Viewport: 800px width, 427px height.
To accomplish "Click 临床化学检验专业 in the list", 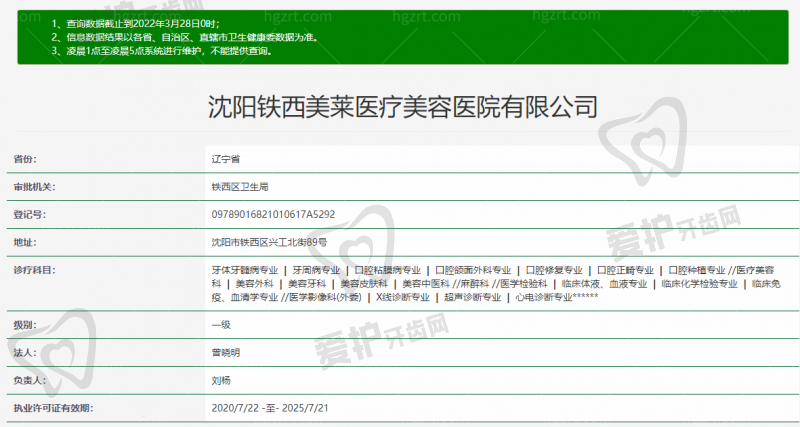I will pyautogui.click(x=699, y=284).
